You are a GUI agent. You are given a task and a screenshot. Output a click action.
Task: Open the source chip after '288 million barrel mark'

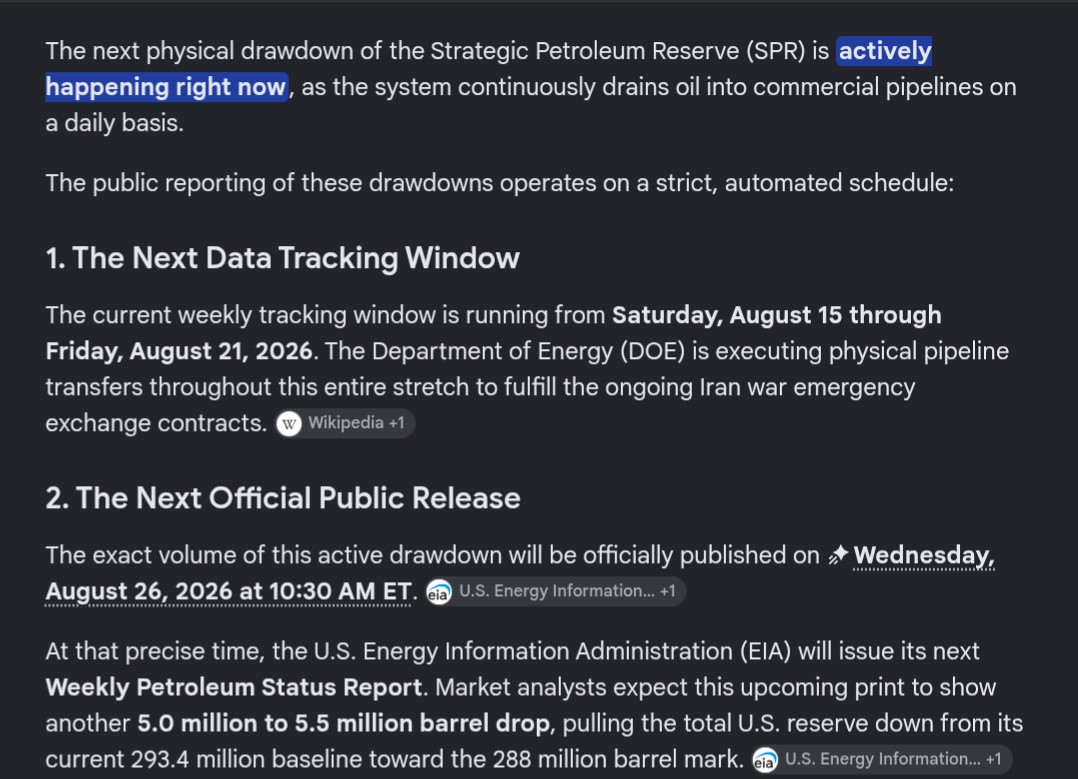[x=881, y=759]
